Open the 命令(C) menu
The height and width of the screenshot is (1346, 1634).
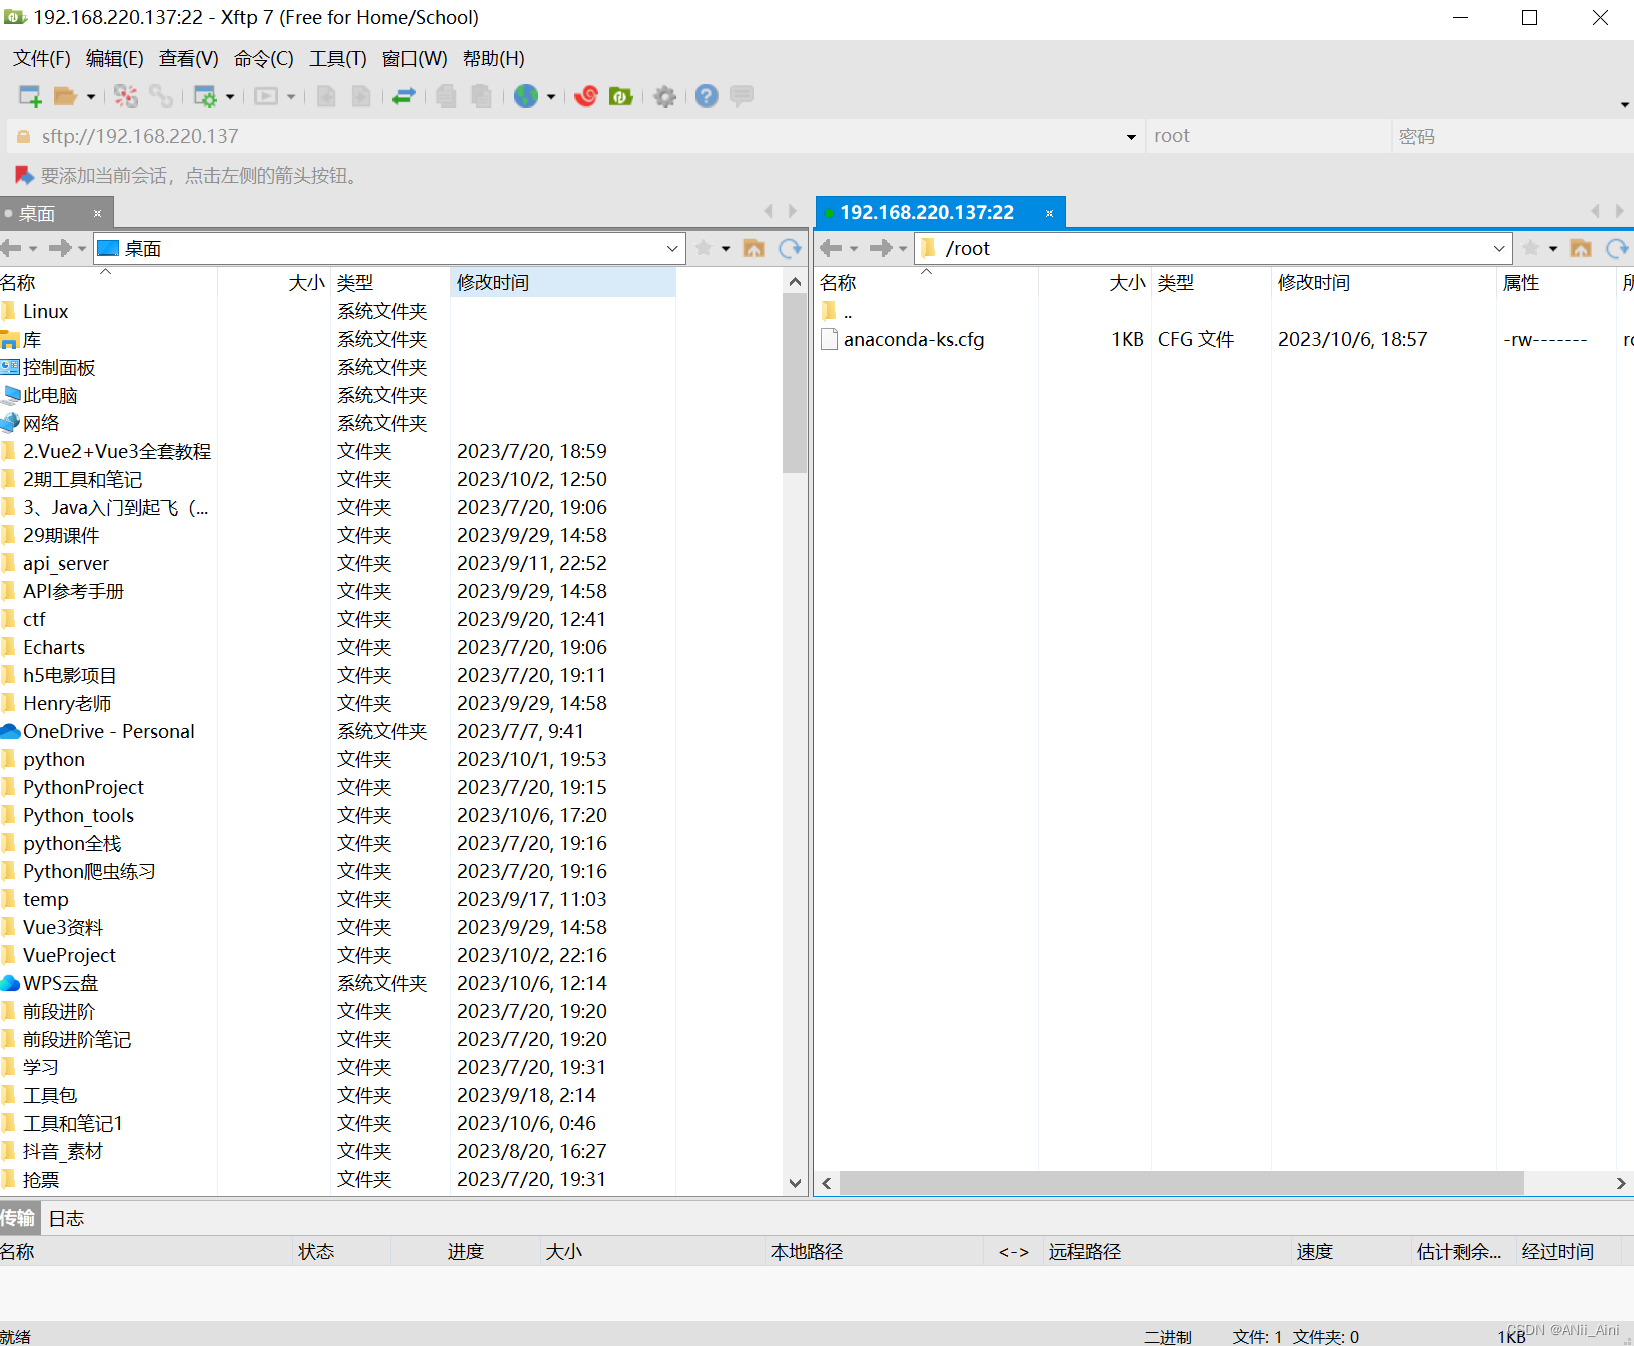(264, 59)
